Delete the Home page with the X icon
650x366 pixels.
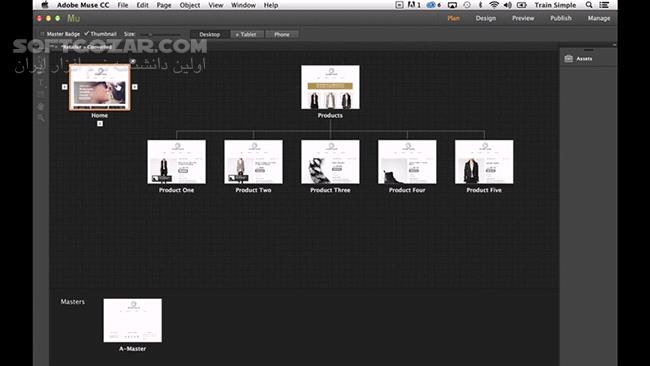tap(133, 61)
